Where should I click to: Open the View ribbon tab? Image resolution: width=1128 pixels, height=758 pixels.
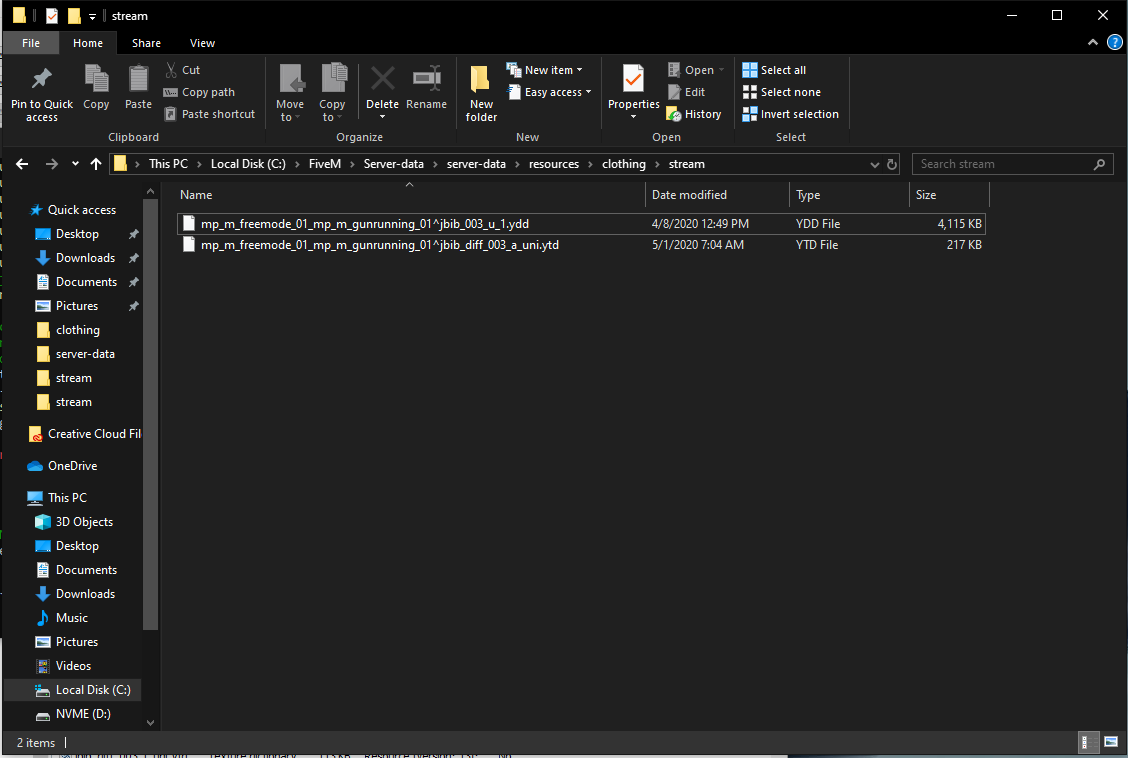pyautogui.click(x=202, y=43)
